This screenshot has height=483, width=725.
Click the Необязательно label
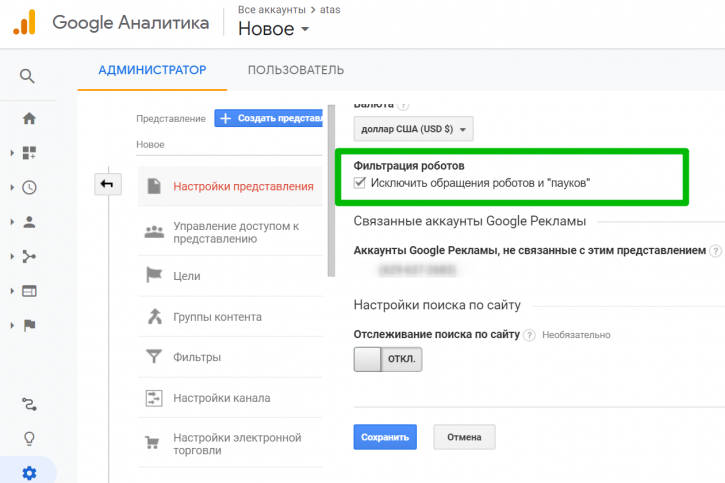click(576, 335)
